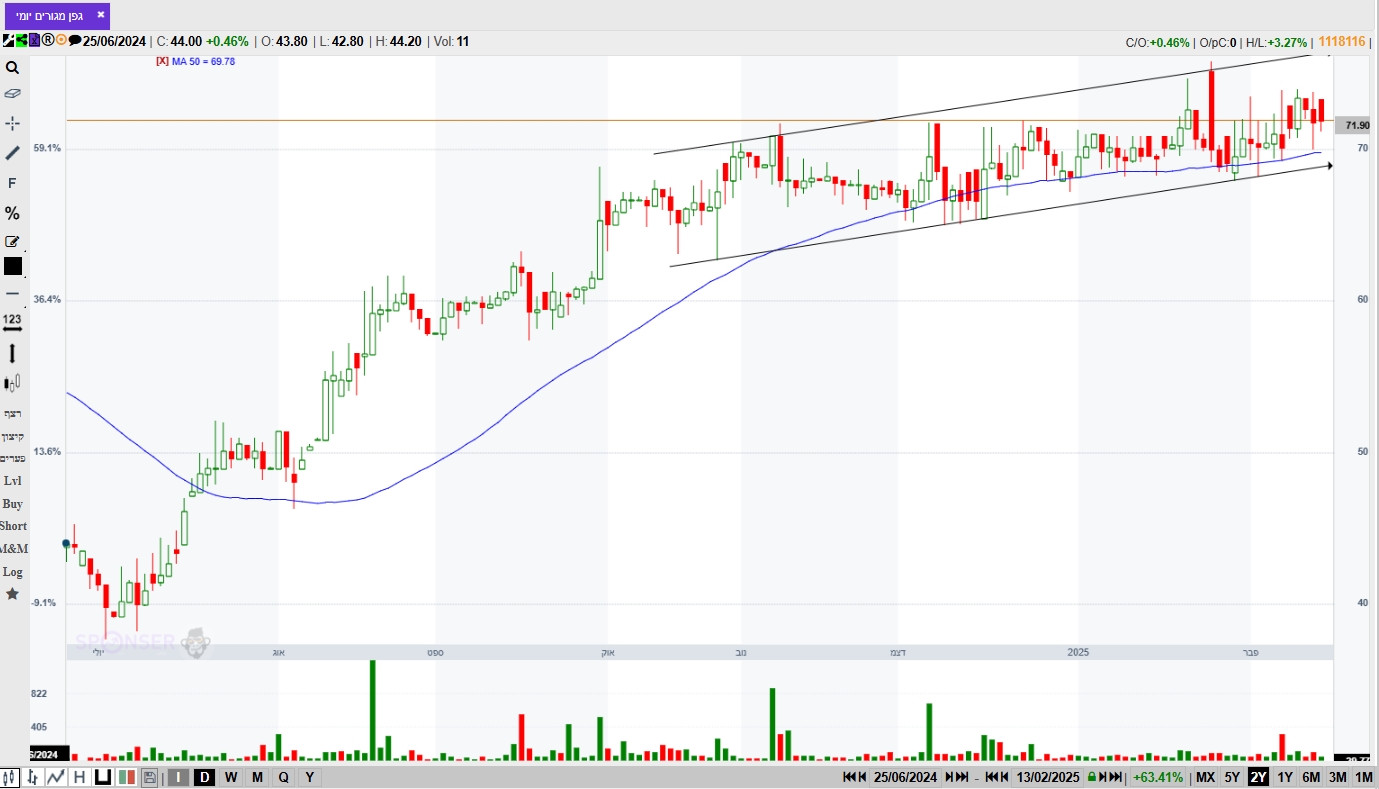Viewport: 1379px width, 789px height.
Task: Pick the eraser tool in the sidebar
Action: (x=12, y=94)
